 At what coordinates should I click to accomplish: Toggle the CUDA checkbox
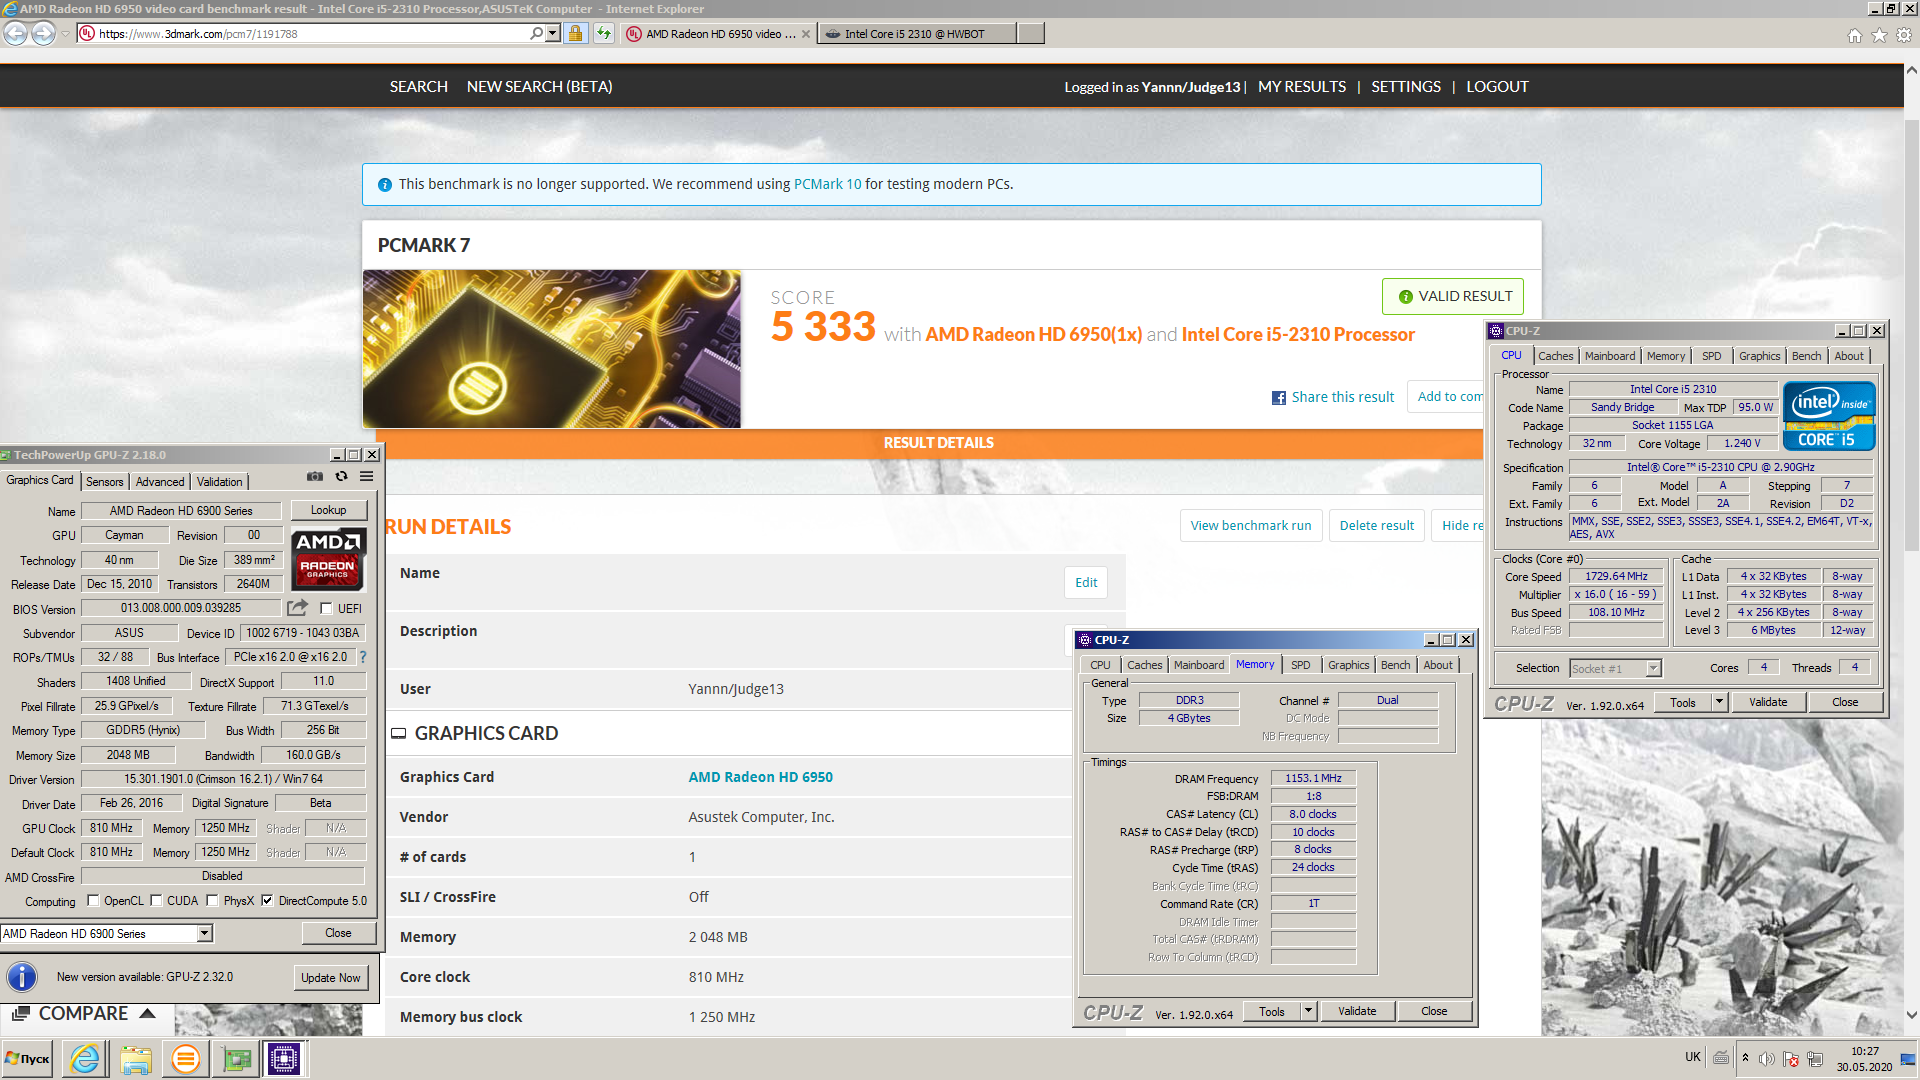156,900
